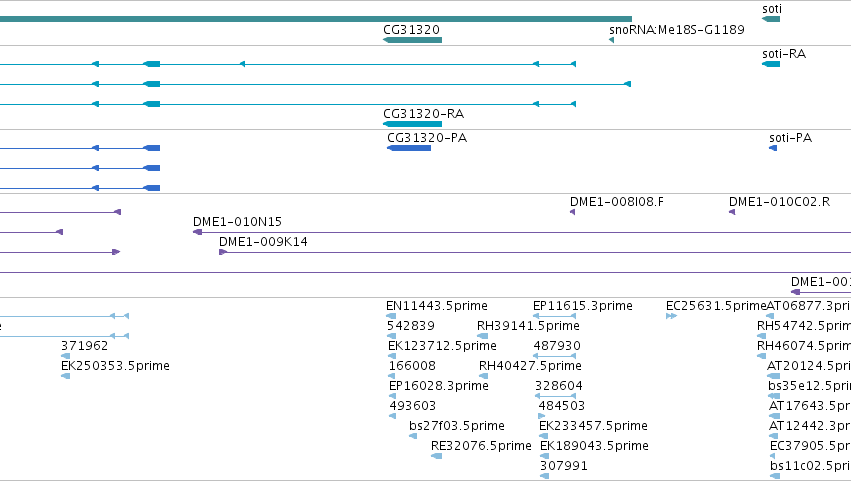This screenshot has height=481, width=851.
Task: Select the EP11615.3prime EST feature
Action: pyautogui.click(x=554, y=316)
